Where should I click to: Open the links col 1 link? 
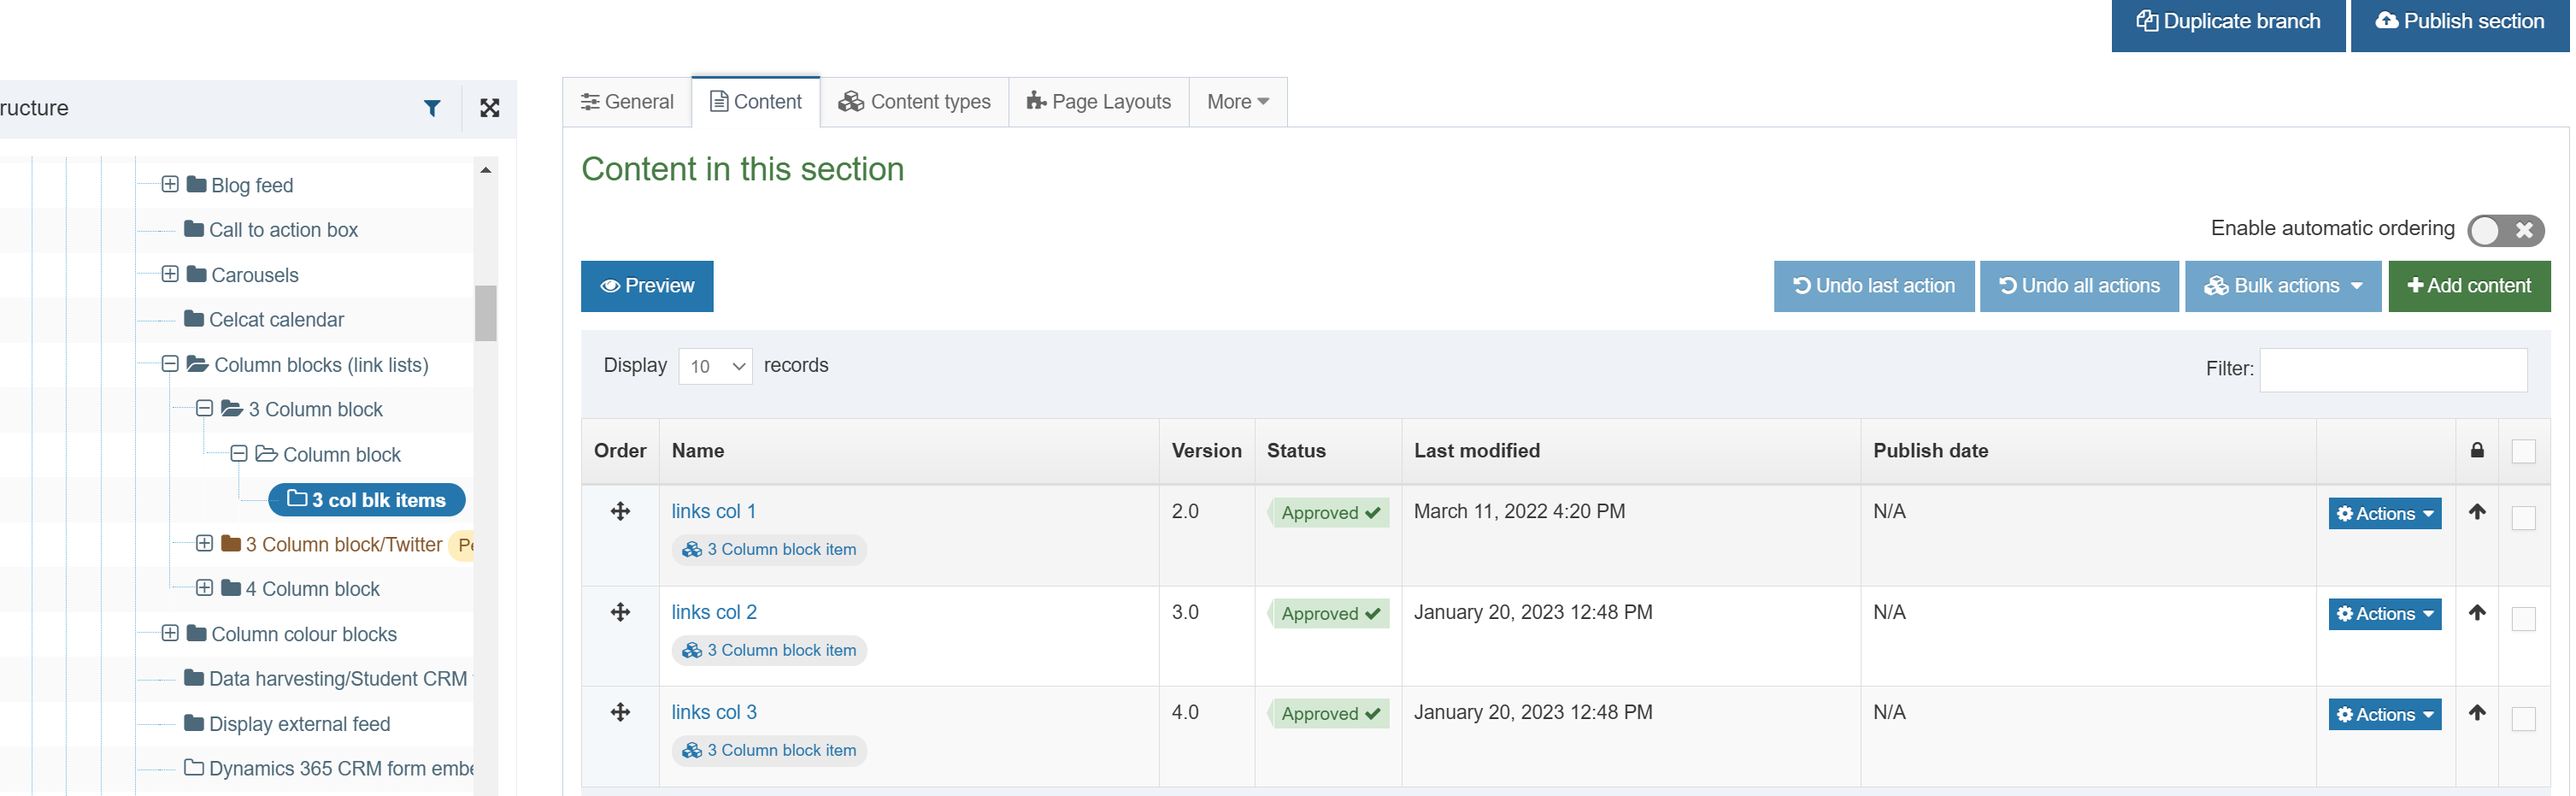[713, 511]
